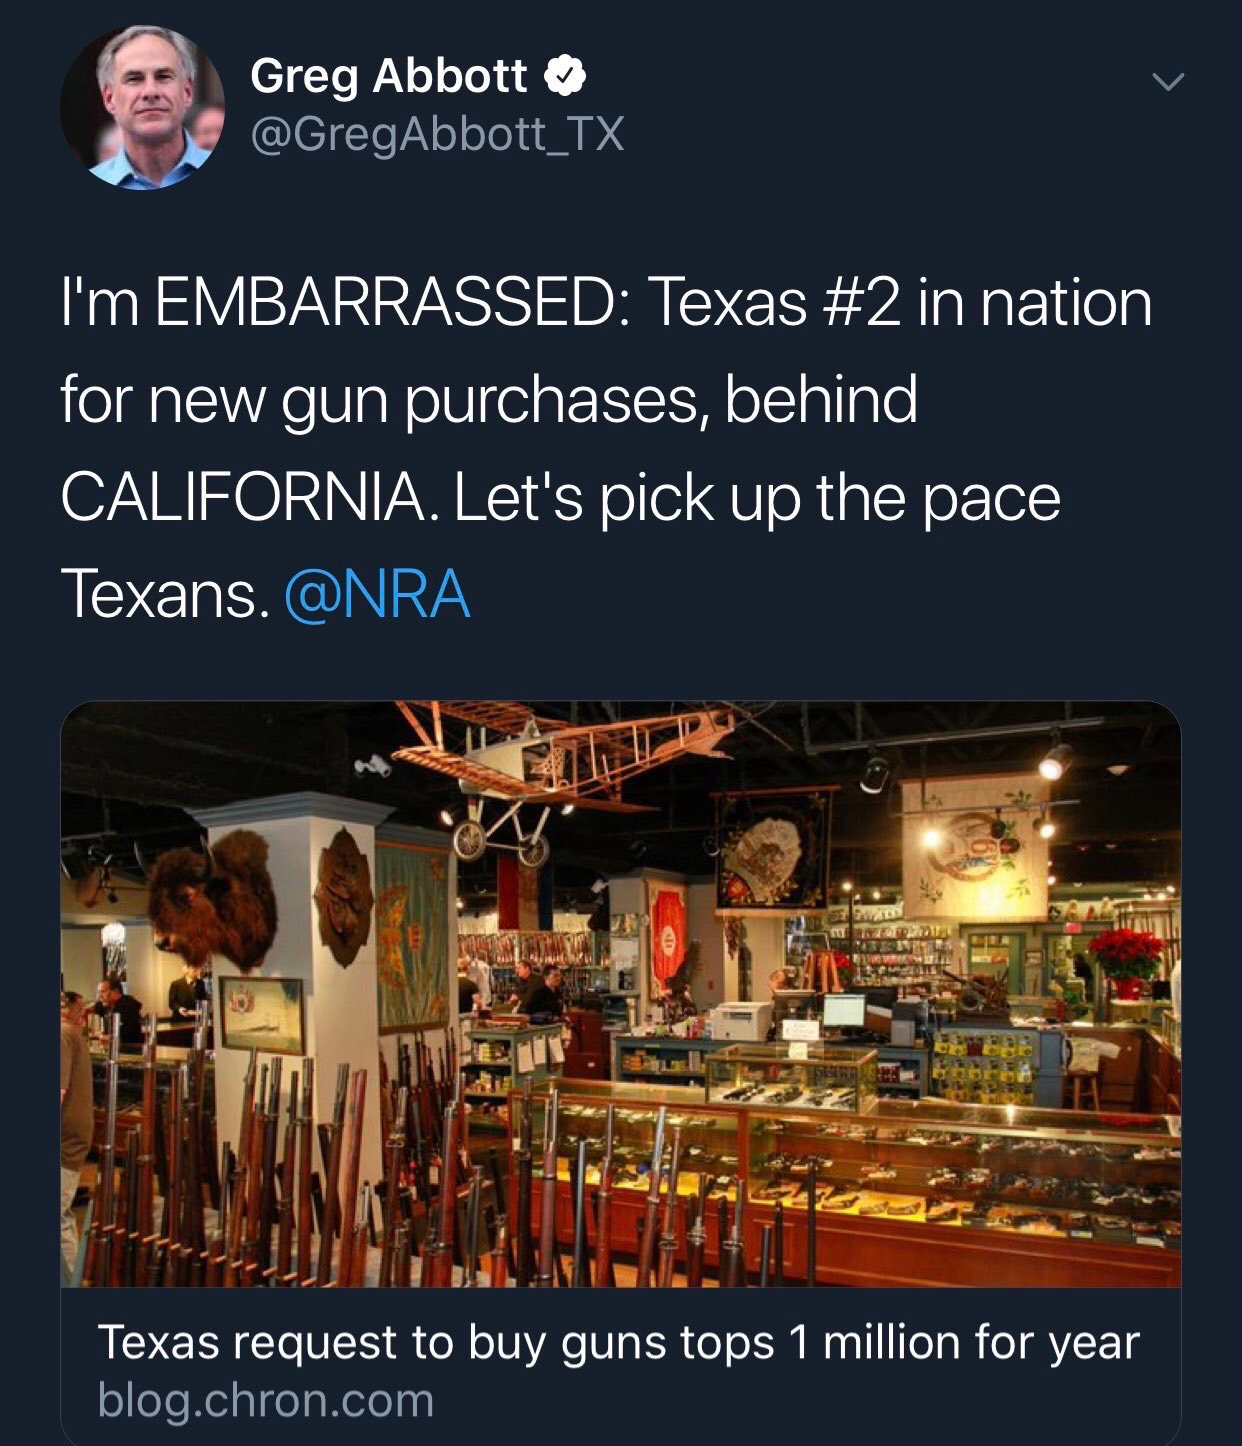Open 'Texas request to buy guns' headline
The height and width of the screenshot is (1446, 1242).
(618, 1342)
